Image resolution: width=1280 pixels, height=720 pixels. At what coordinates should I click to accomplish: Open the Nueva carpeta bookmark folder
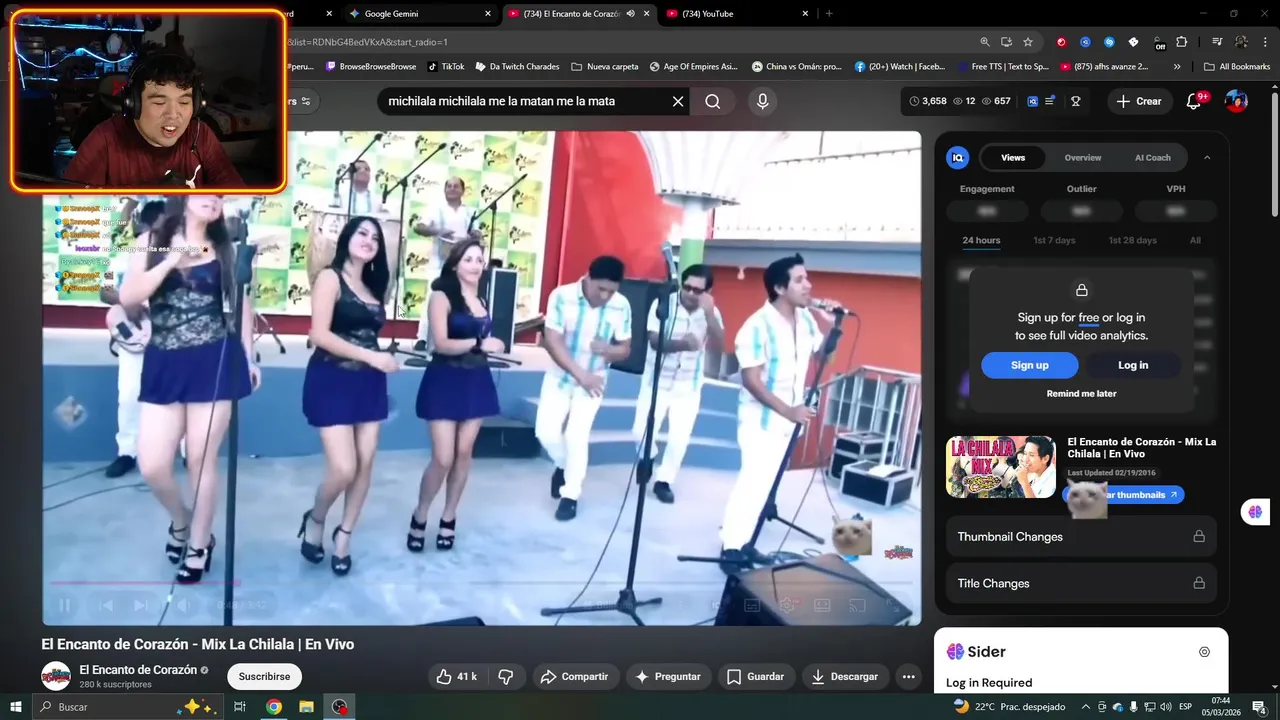click(605, 67)
